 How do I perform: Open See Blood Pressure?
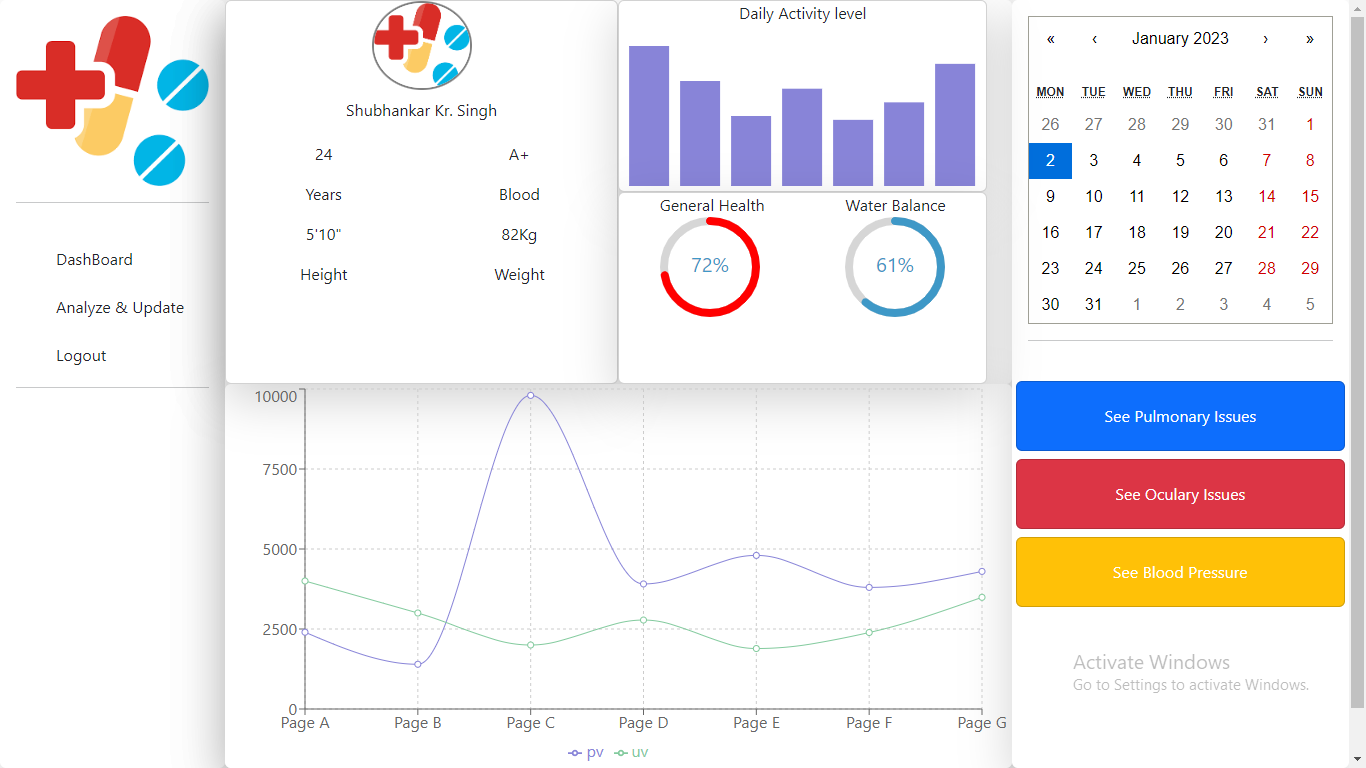click(1180, 572)
